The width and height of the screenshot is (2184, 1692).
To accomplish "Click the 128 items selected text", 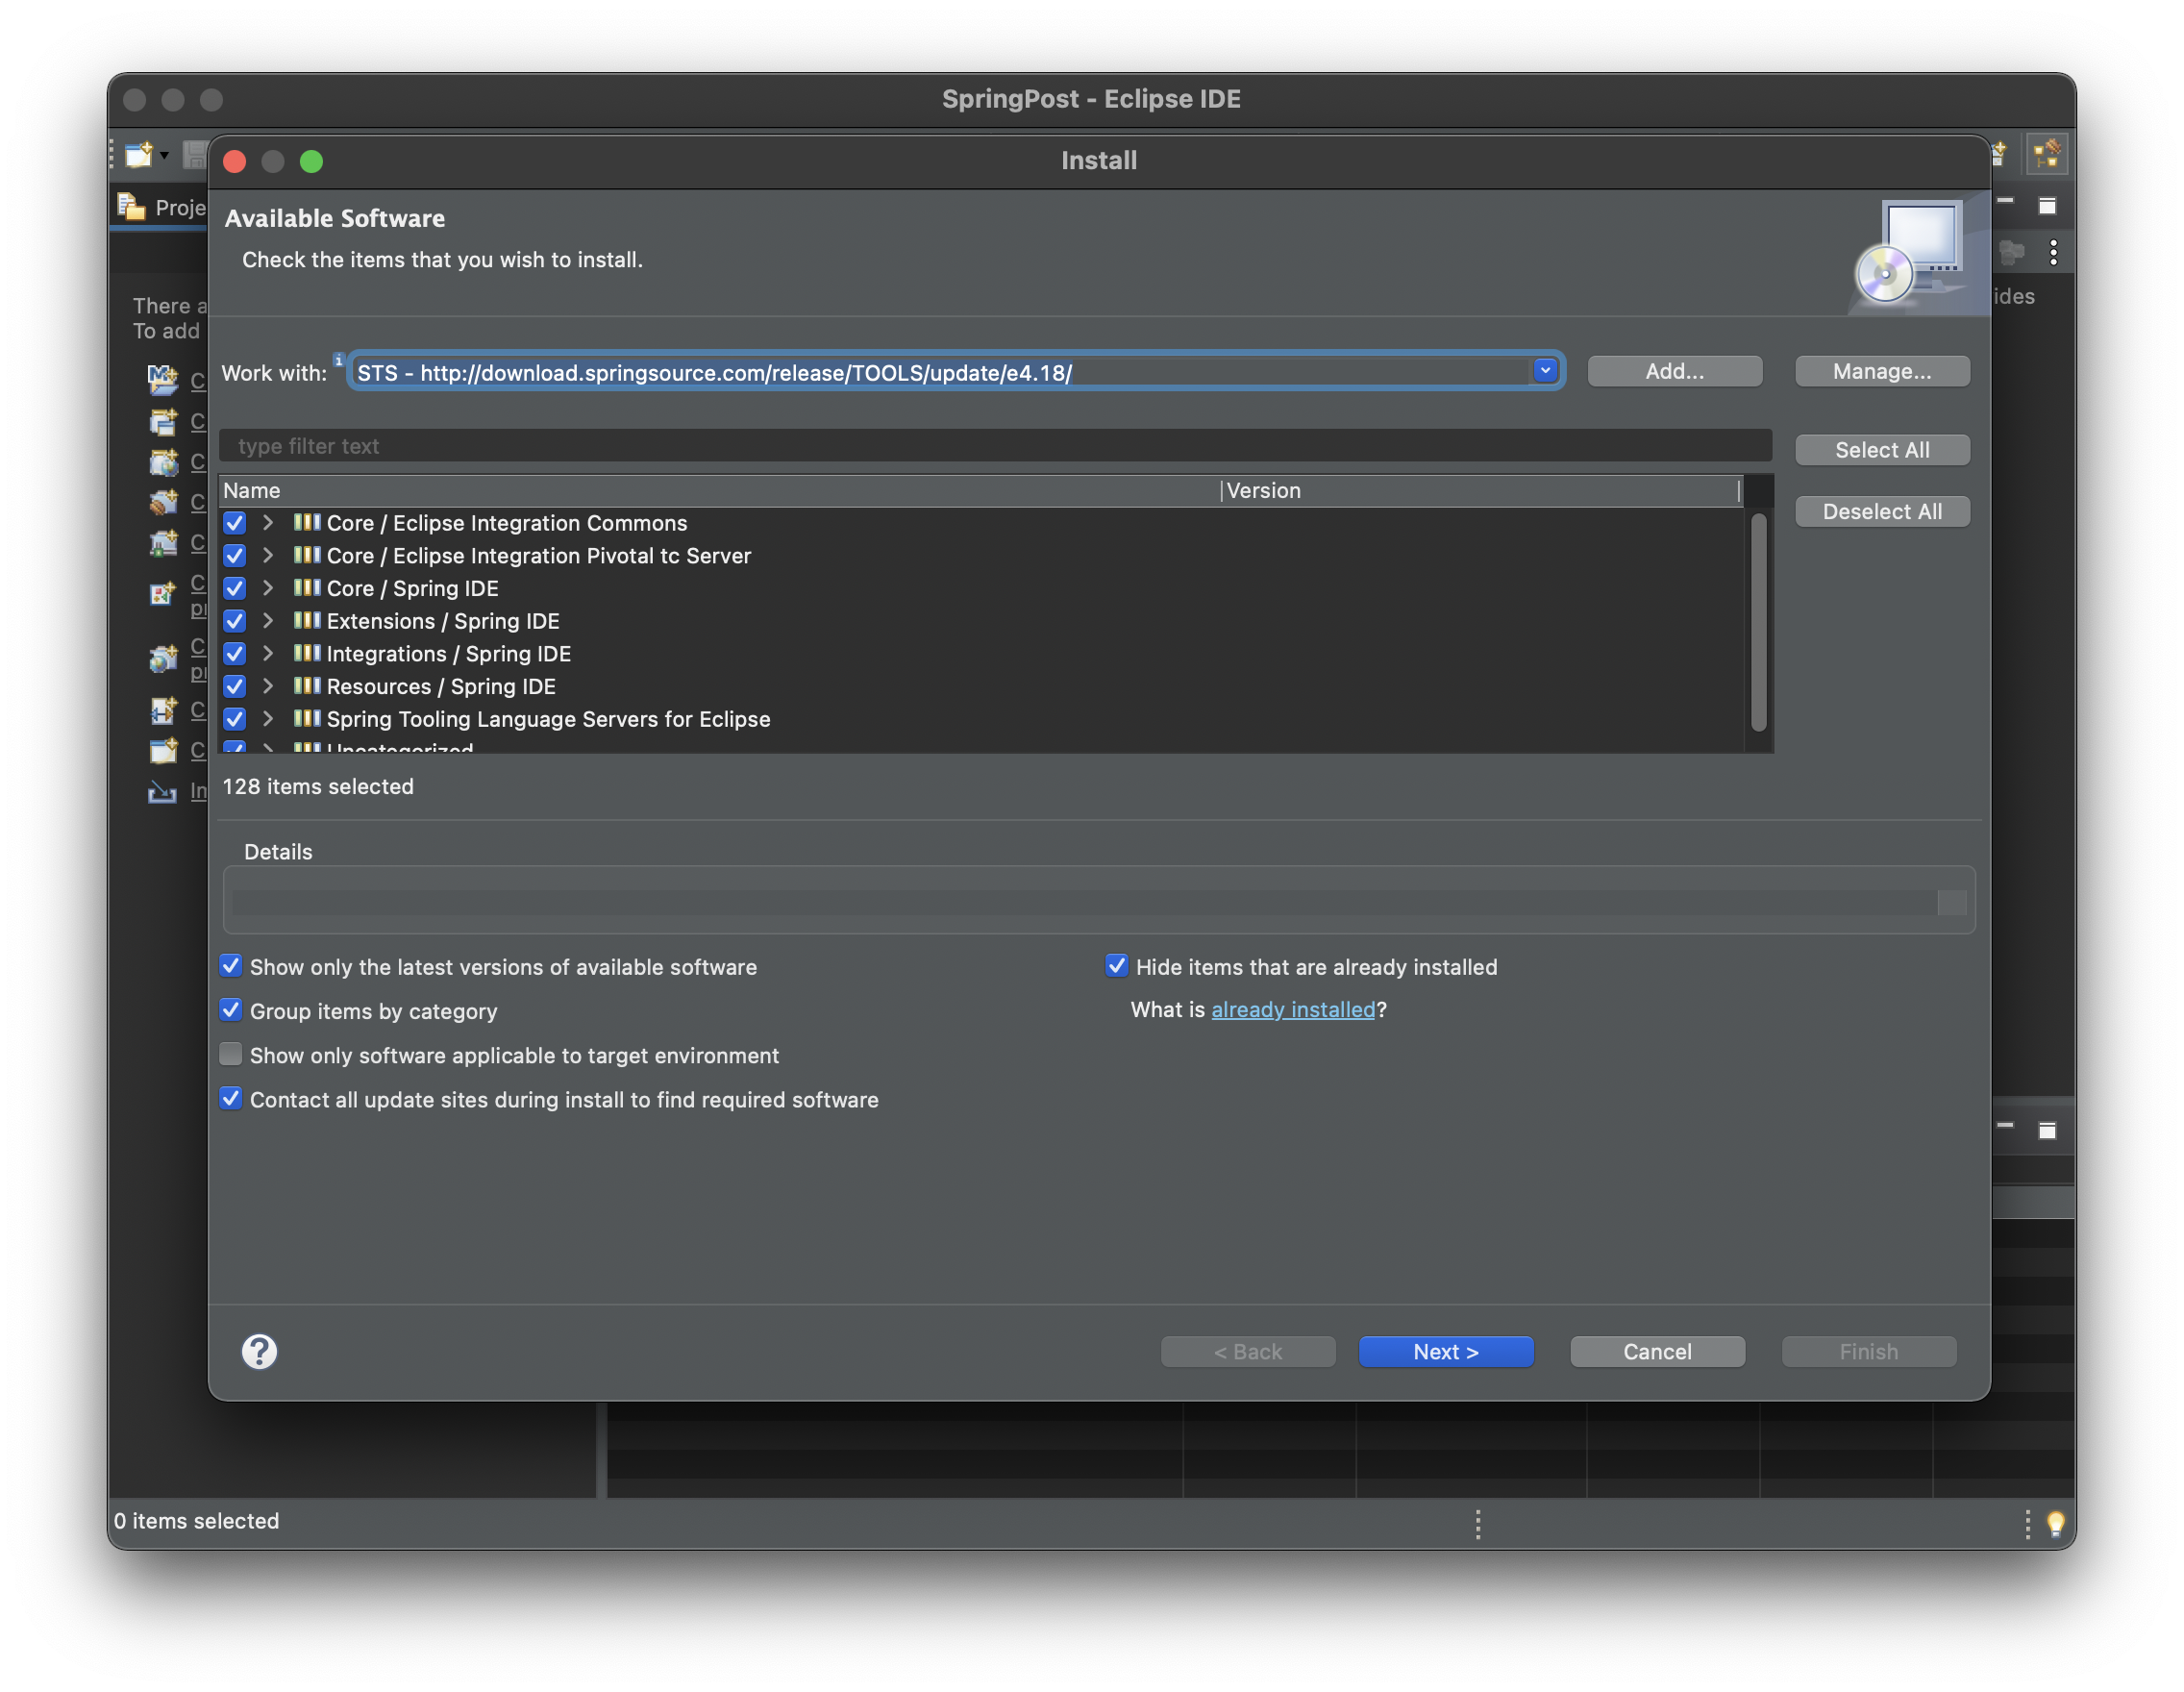I will 318,786.
